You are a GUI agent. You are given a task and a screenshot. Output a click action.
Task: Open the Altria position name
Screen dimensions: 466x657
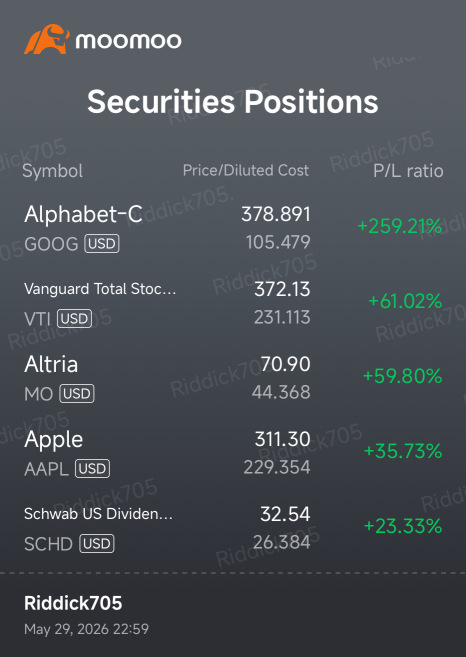(51, 364)
